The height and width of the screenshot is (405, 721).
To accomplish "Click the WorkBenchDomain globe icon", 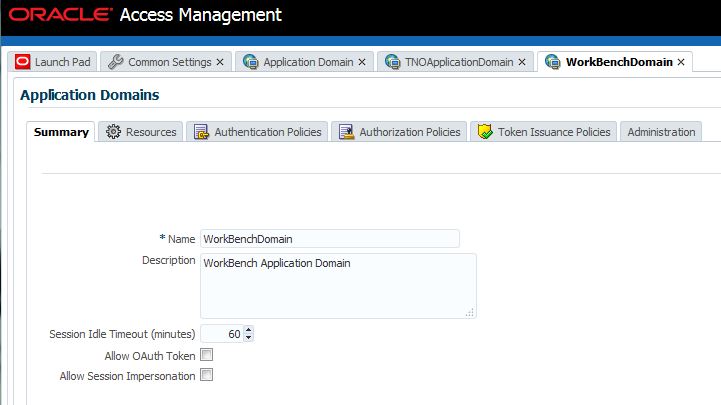I will 552,62.
